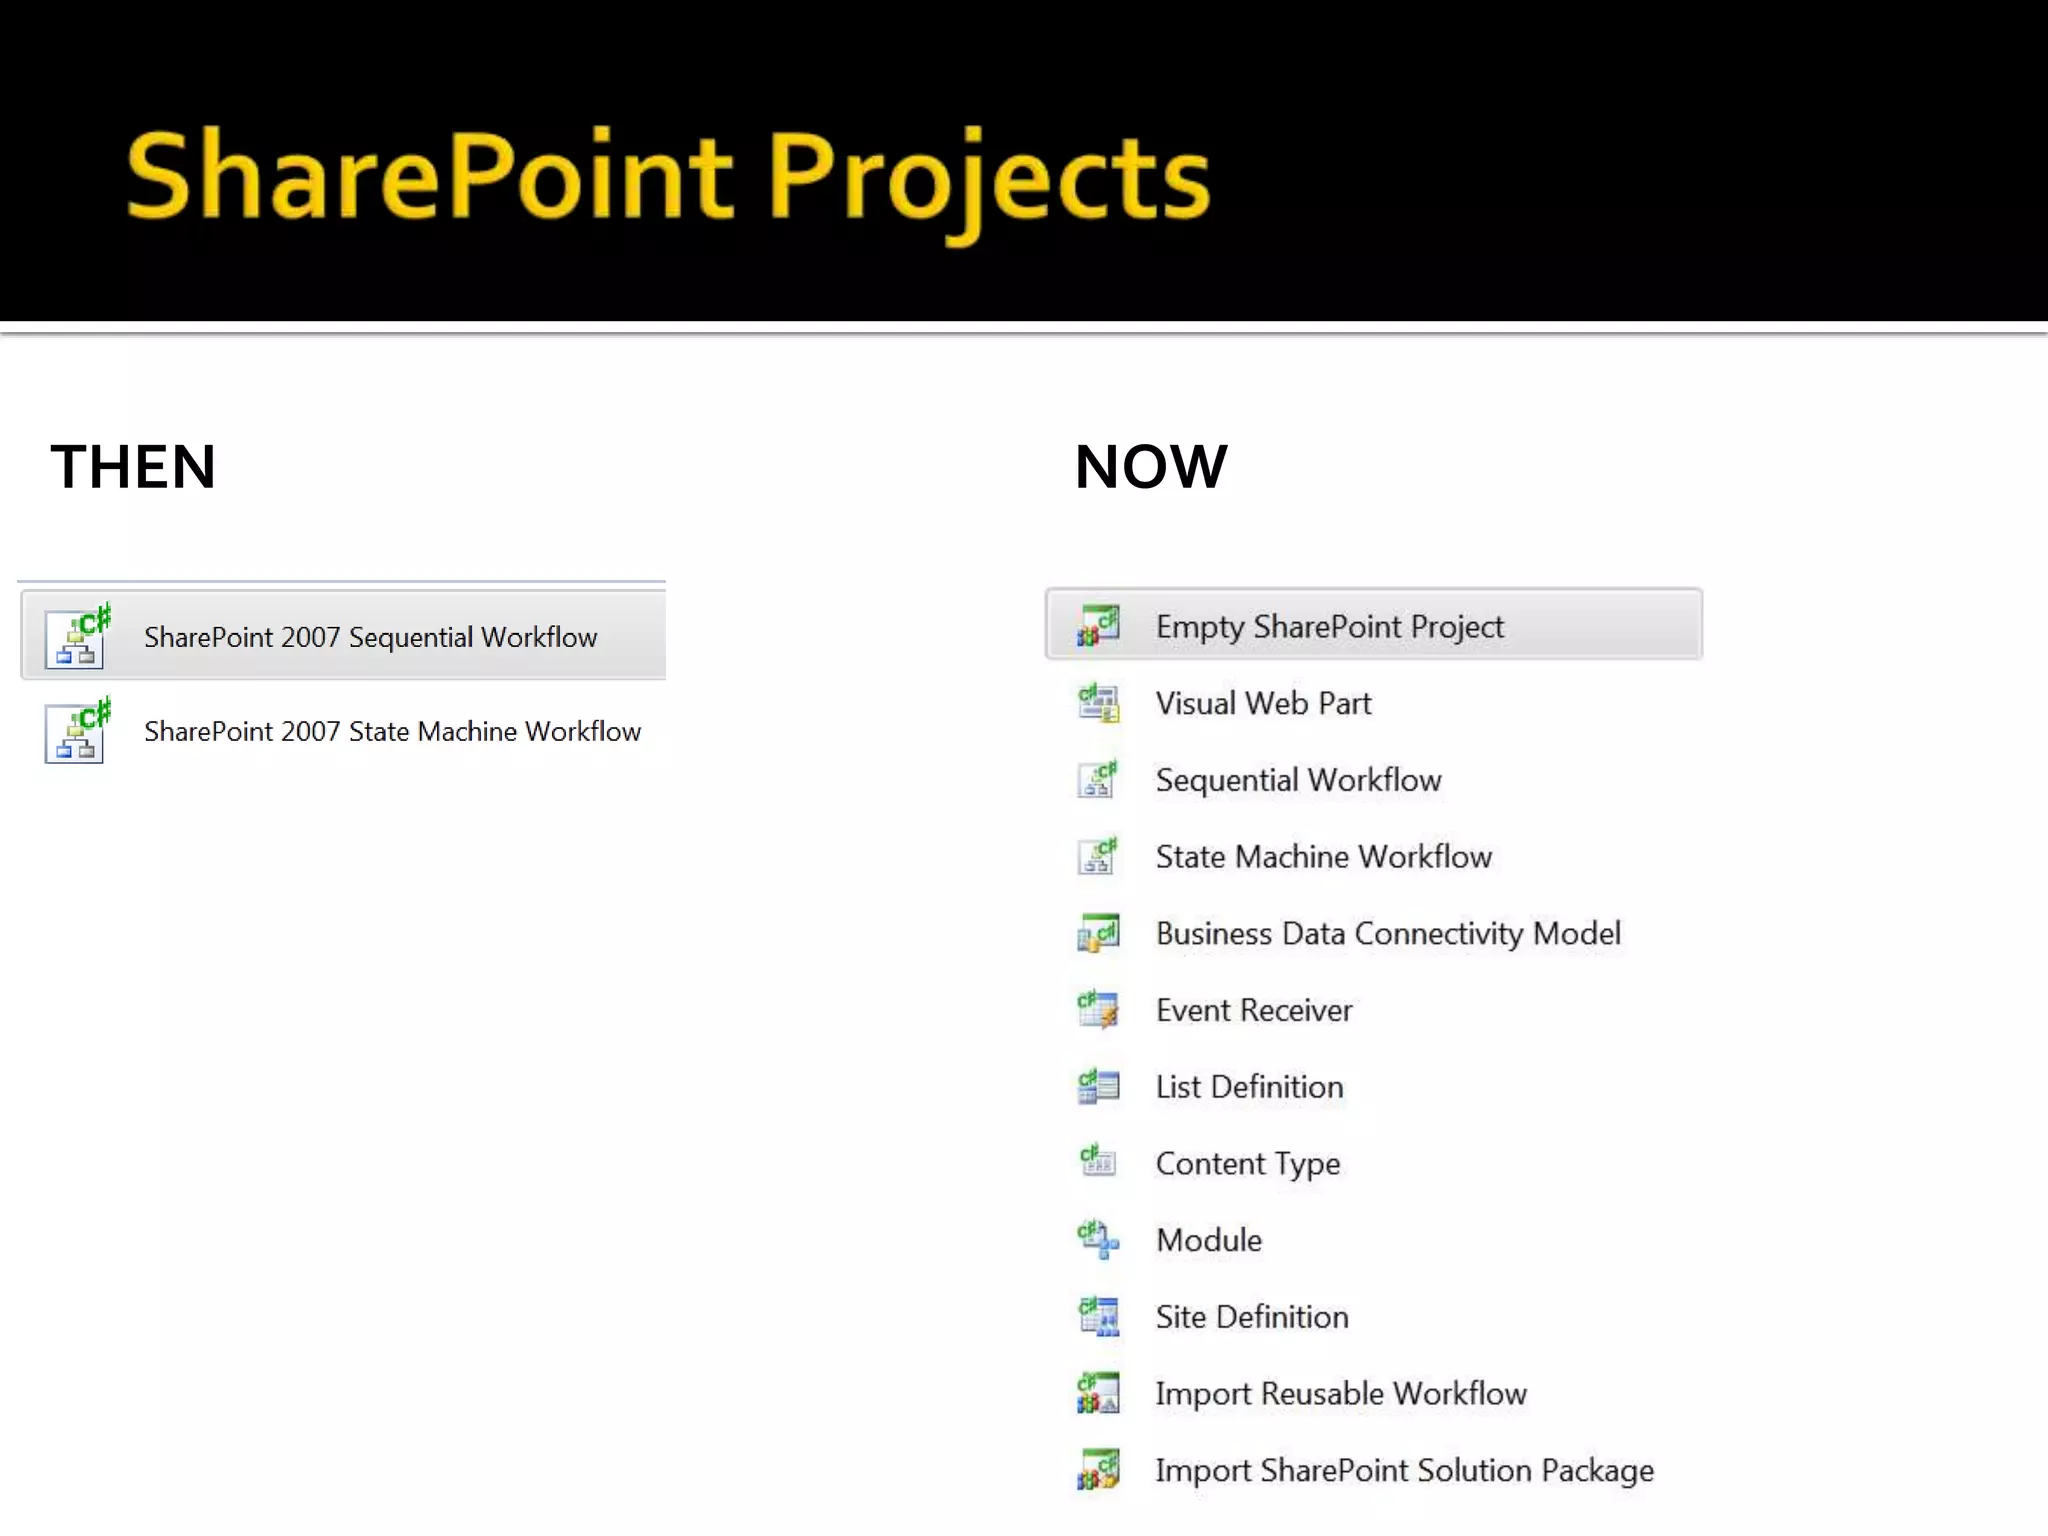Viewport: 2048px width, 1536px height.
Task: Click the Visual Web Part icon
Action: click(x=1098, y=703)
